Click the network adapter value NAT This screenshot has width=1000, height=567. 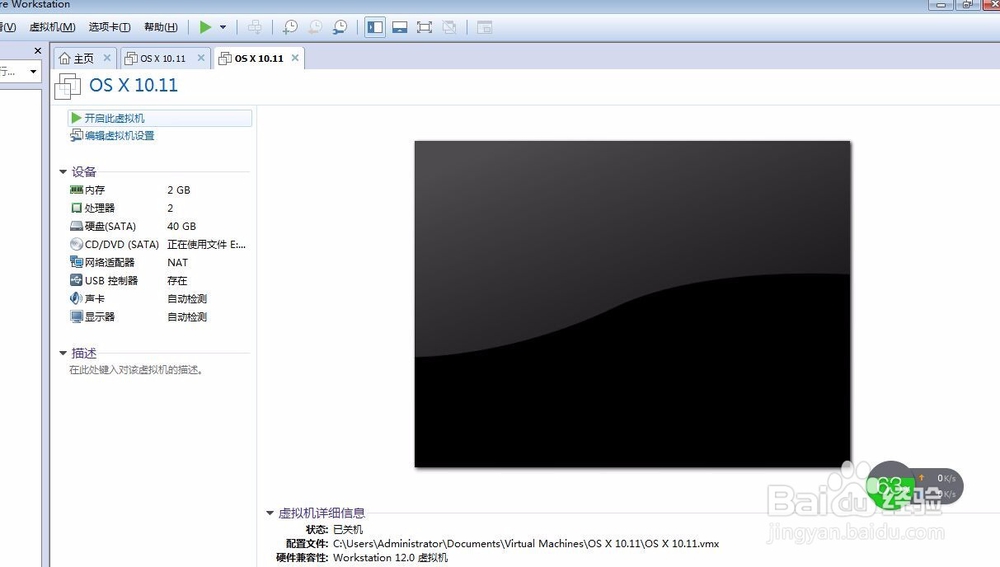click(x=177, y=263)
